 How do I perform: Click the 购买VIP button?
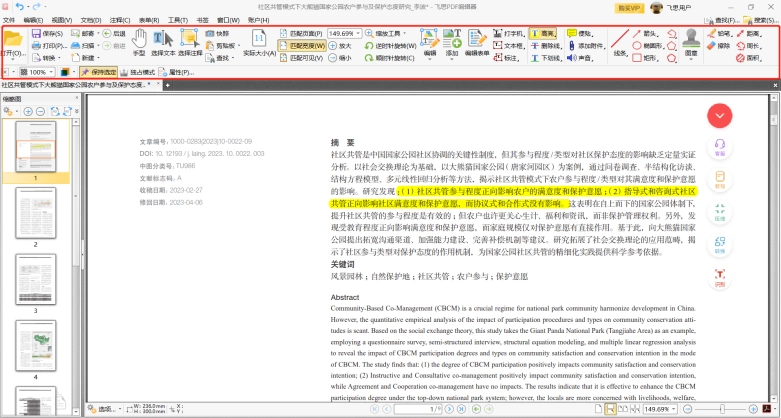tap(630, 8)
